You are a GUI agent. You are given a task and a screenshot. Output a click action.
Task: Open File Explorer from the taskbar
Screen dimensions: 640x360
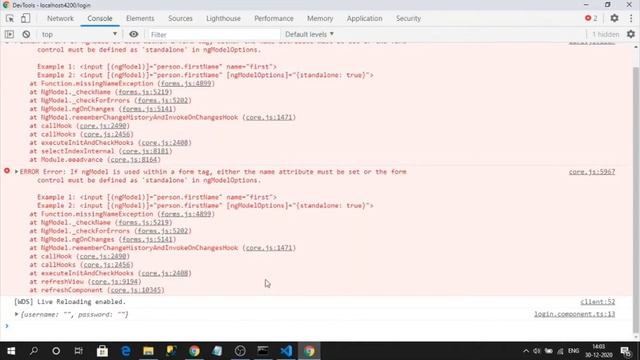pyautogui.click(x=148, y=351)
